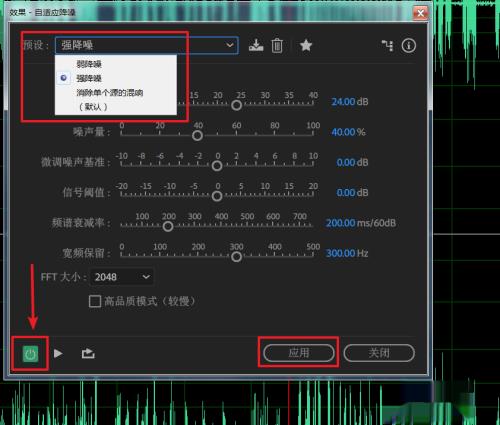500x425 pixels.
Task: Open the channel map editor icon
Action: click(x=388, y=46)
